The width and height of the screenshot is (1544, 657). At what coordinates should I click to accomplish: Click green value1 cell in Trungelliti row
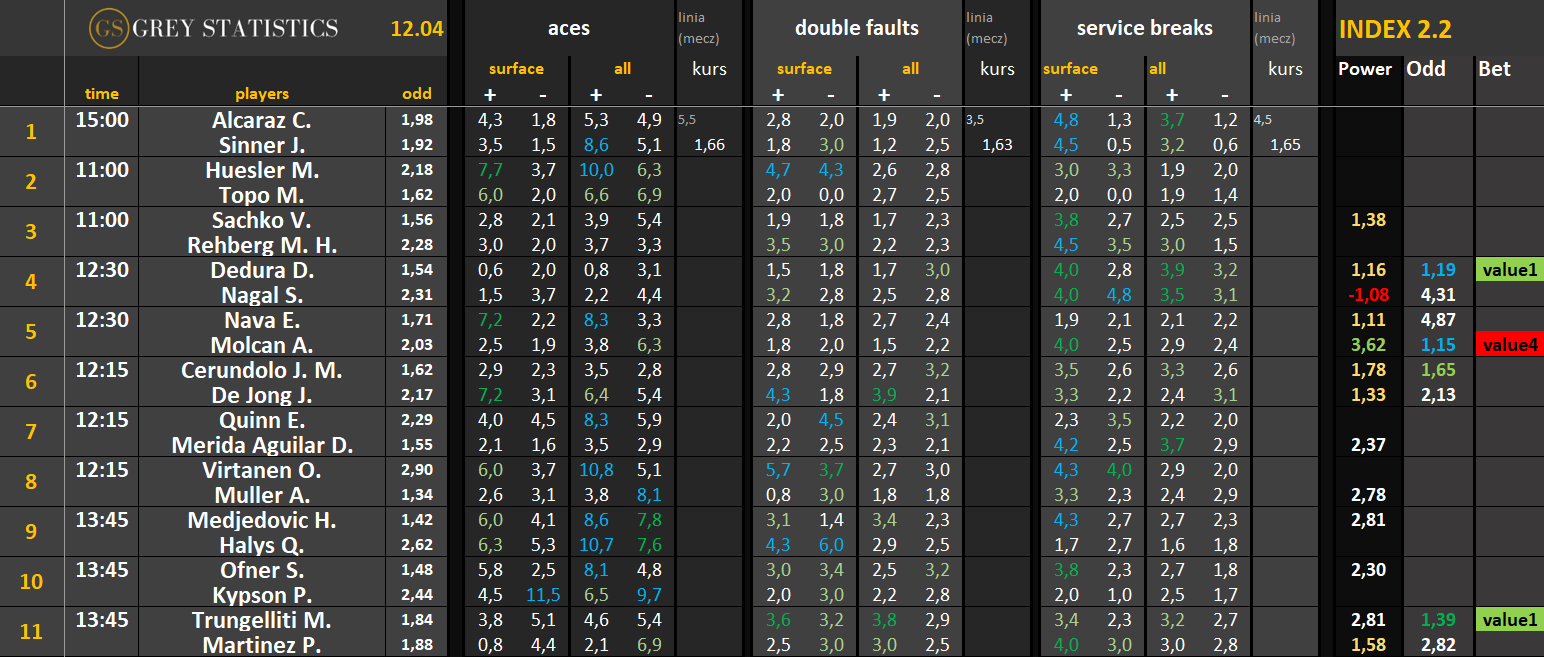pos(1508,620)
